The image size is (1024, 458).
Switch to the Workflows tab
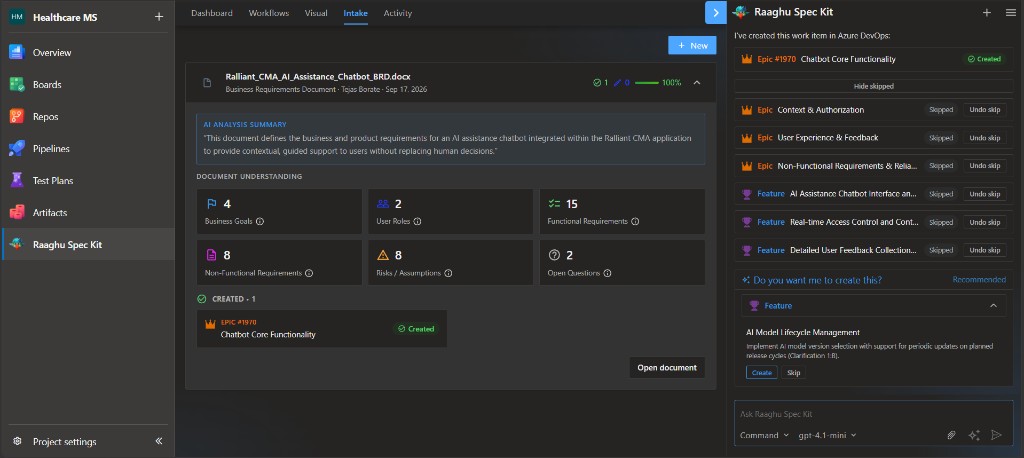[x=268, y=13]
